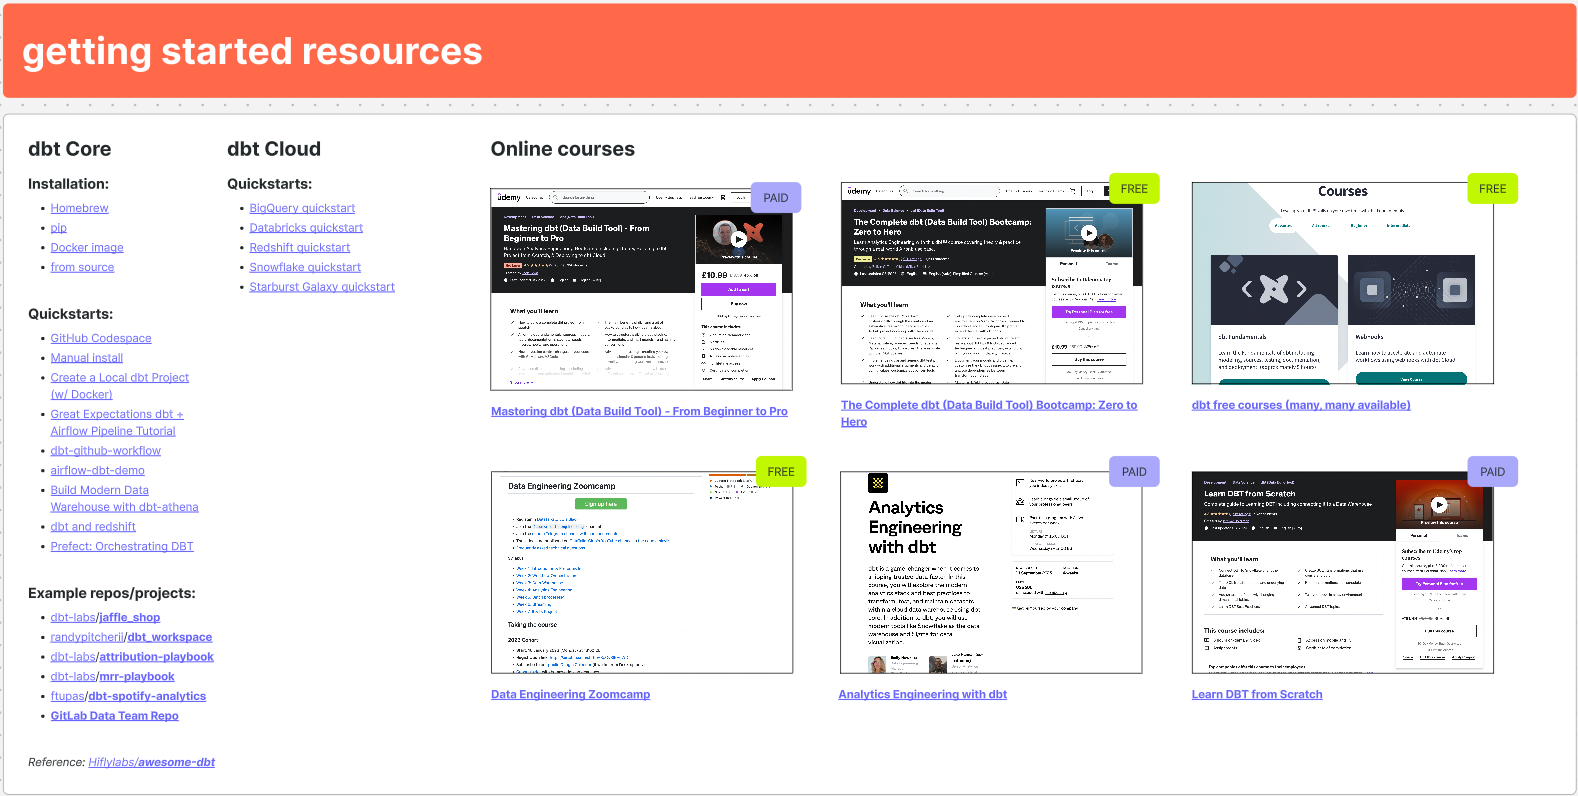This screenshot has width=1578, height=796.
Task: Click PAID badge on Learn DBT from Scratch
Action: (1492, 472)
